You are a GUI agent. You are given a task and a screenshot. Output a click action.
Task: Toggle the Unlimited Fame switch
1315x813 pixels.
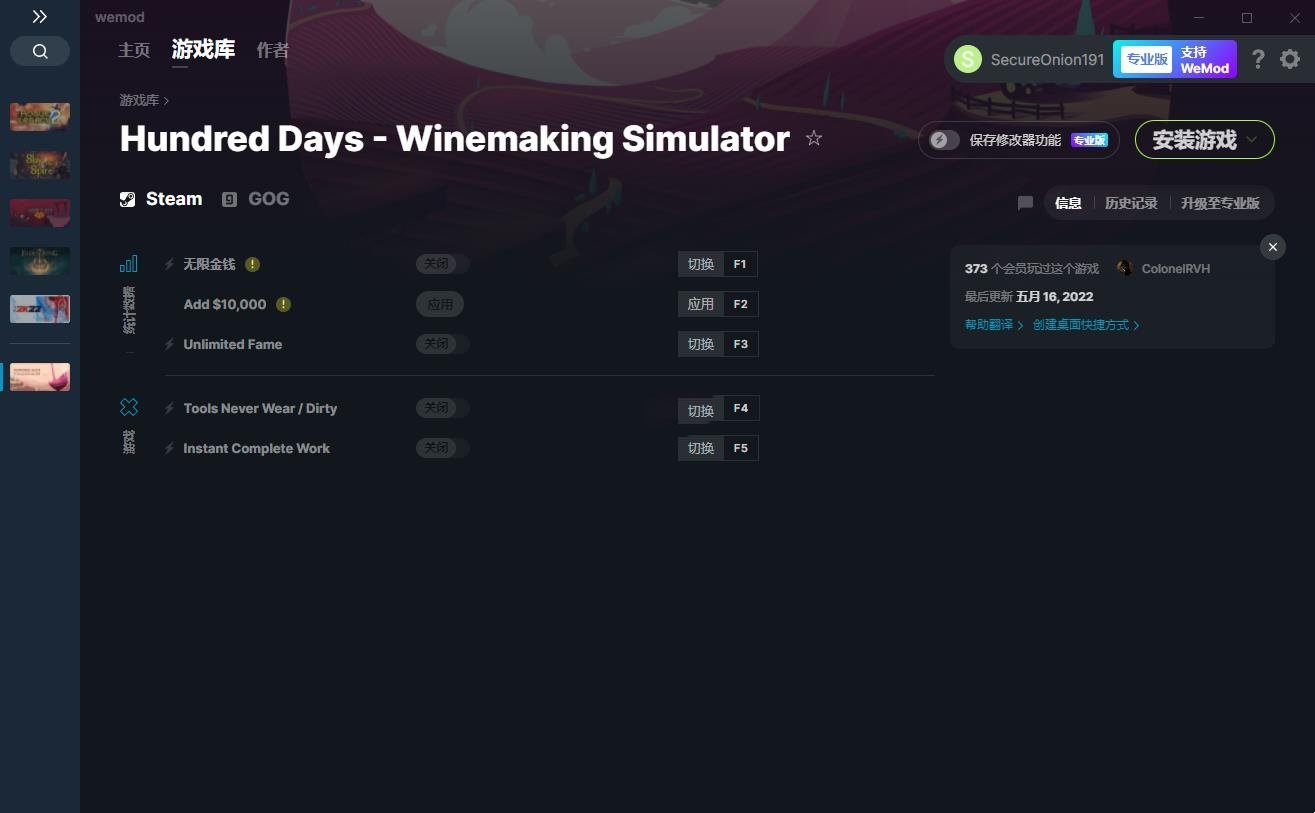pyautogui.click(x=442, y=344)
